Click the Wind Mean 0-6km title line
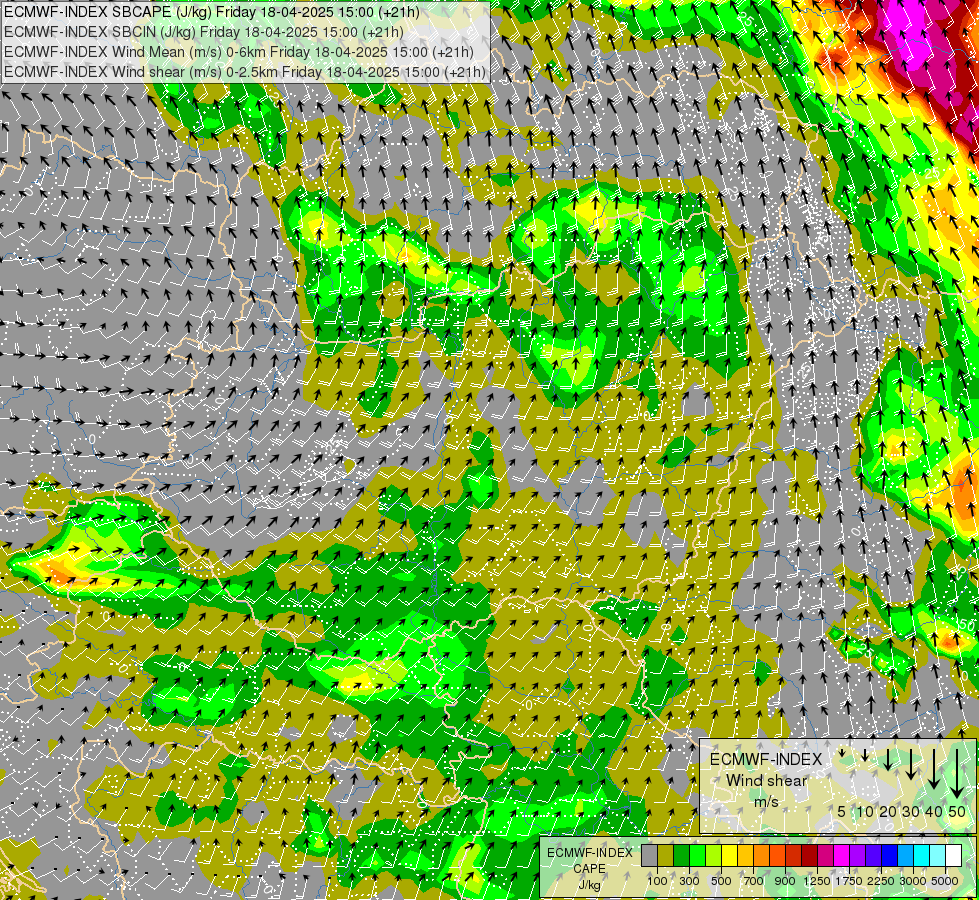The width and height of the screenshot is (979, 900). 239,52
